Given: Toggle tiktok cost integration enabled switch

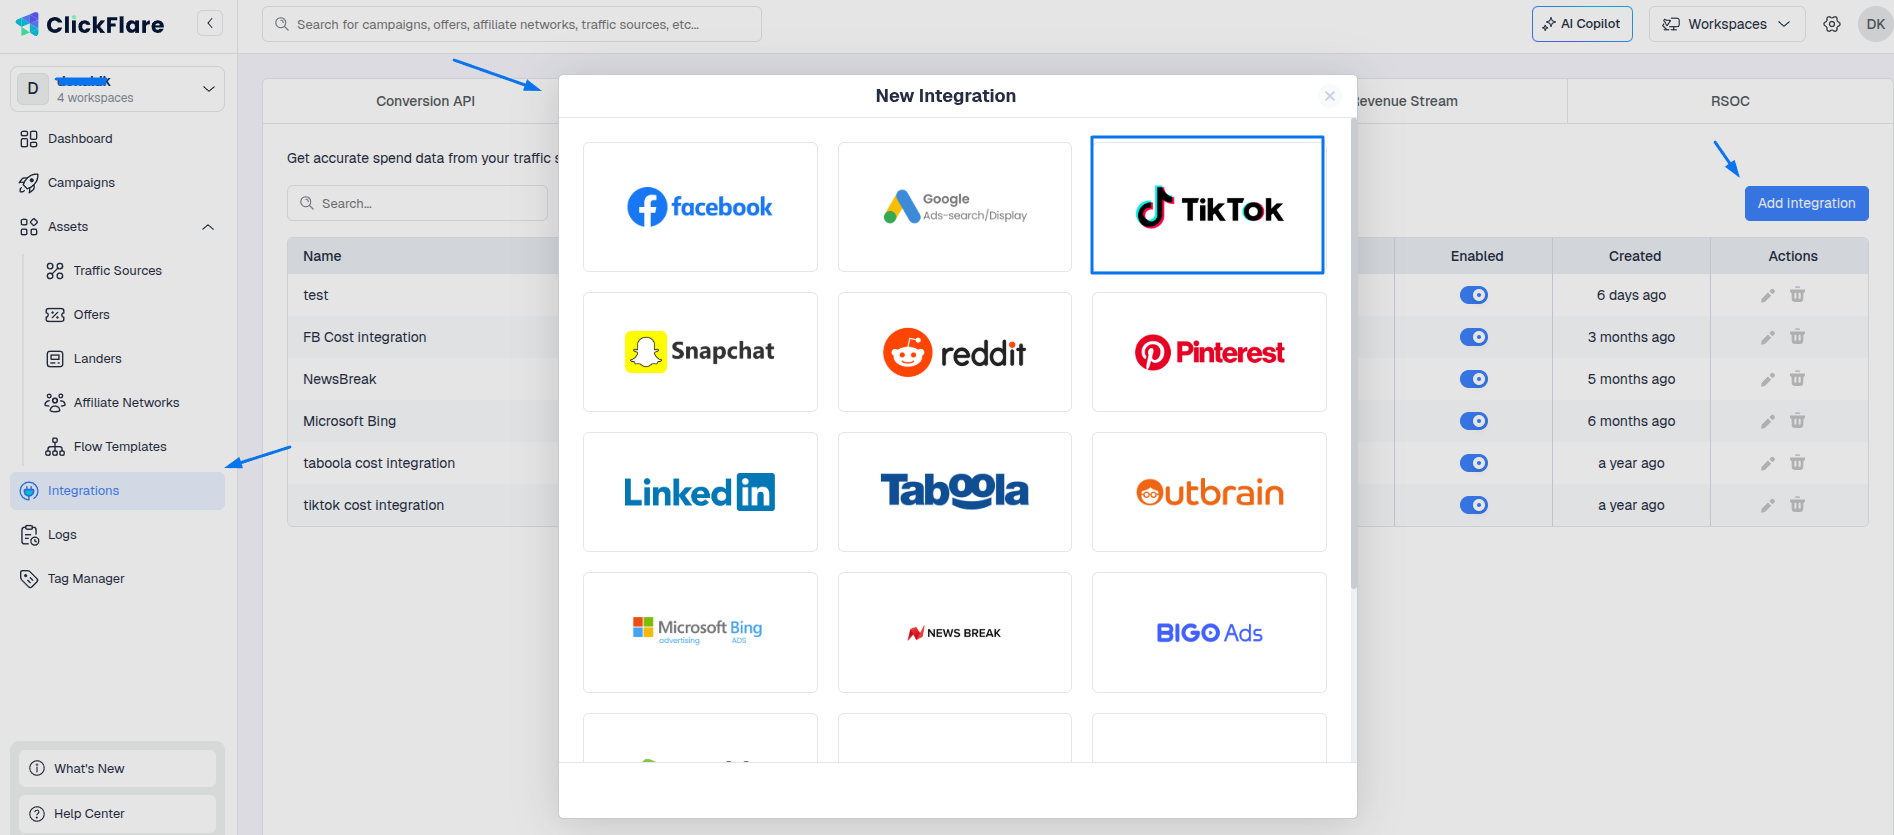Looking at the screenshot, I should 1474,505.
